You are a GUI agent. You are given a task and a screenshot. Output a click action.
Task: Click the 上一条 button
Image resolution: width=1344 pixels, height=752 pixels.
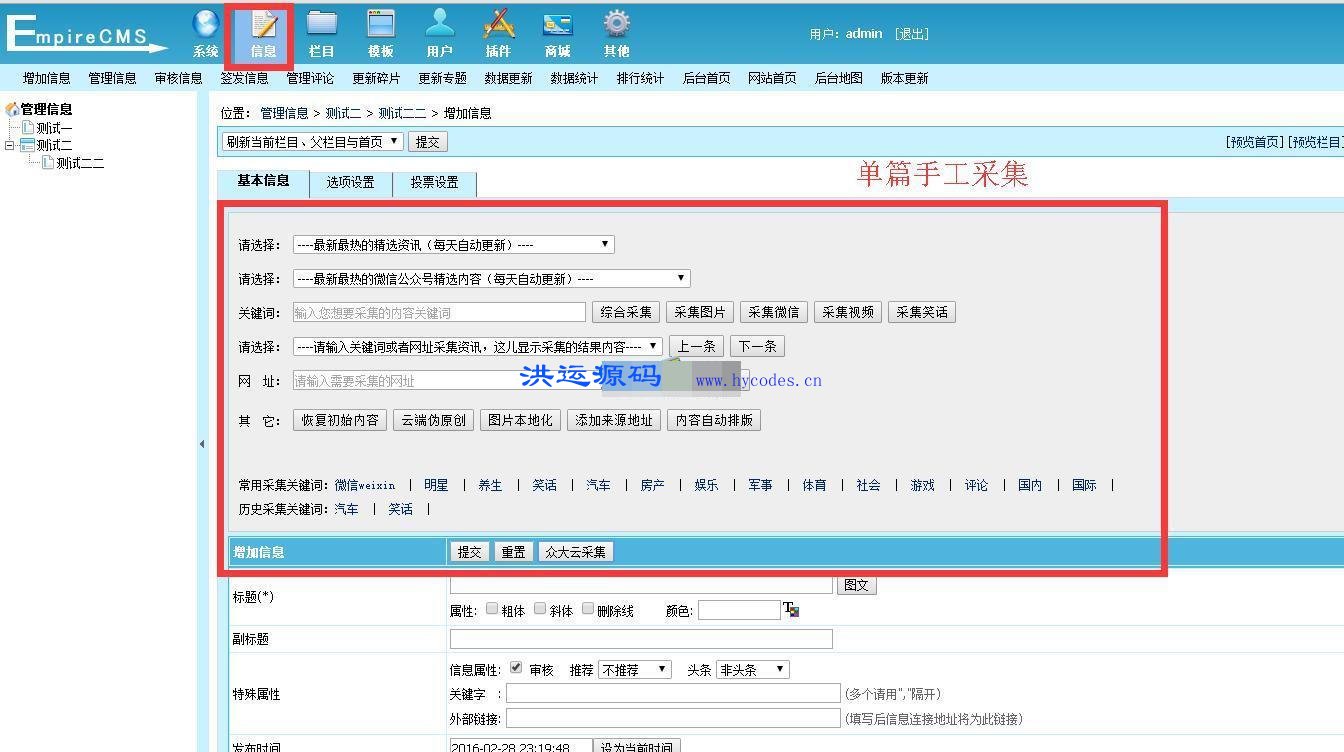tap(696, 346)
